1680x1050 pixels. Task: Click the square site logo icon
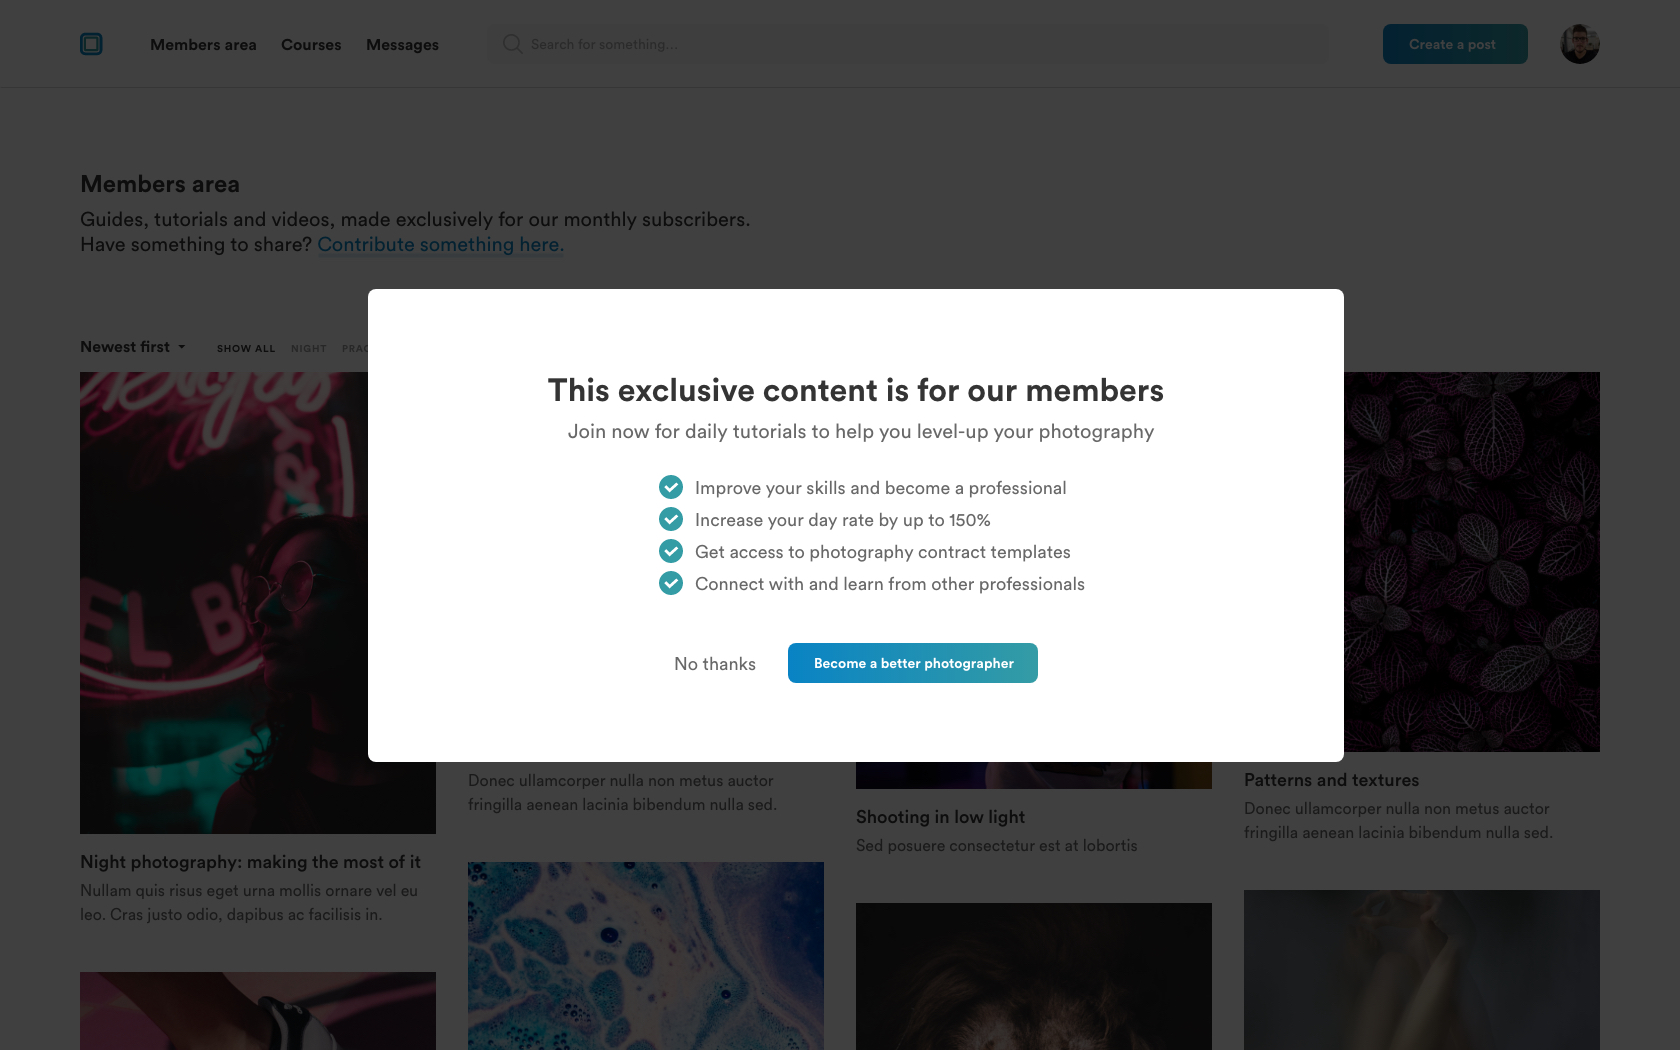[91, 44]
